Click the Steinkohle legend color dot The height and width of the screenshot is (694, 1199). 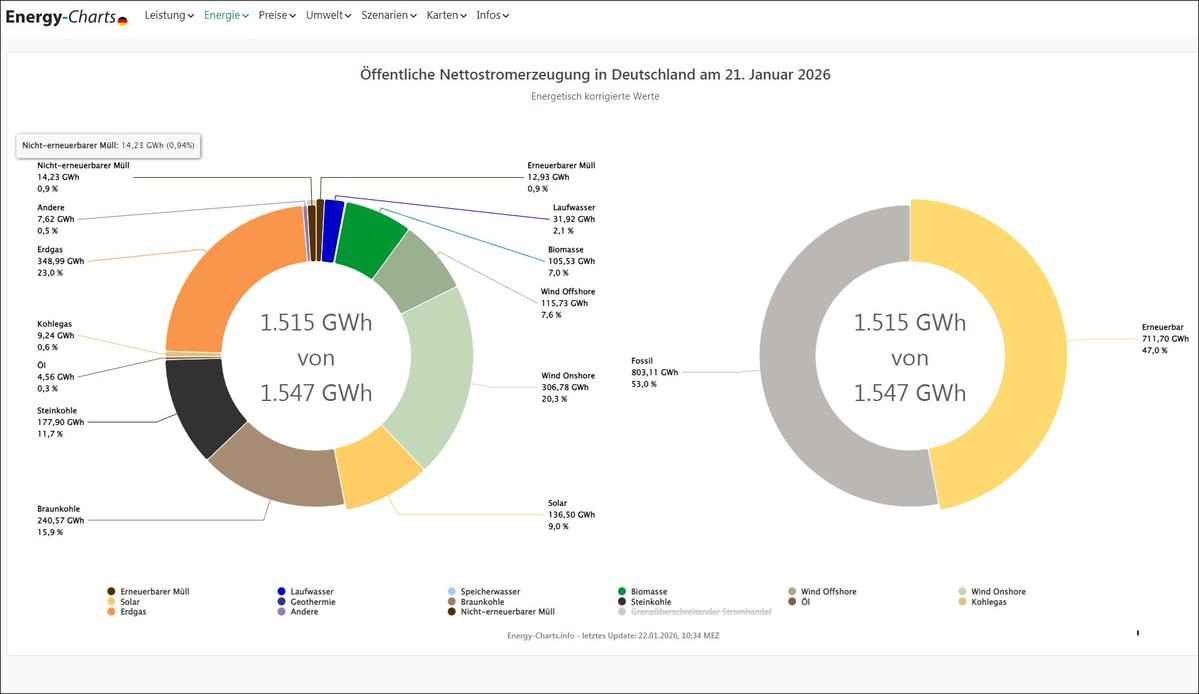(x=621, y=602)
